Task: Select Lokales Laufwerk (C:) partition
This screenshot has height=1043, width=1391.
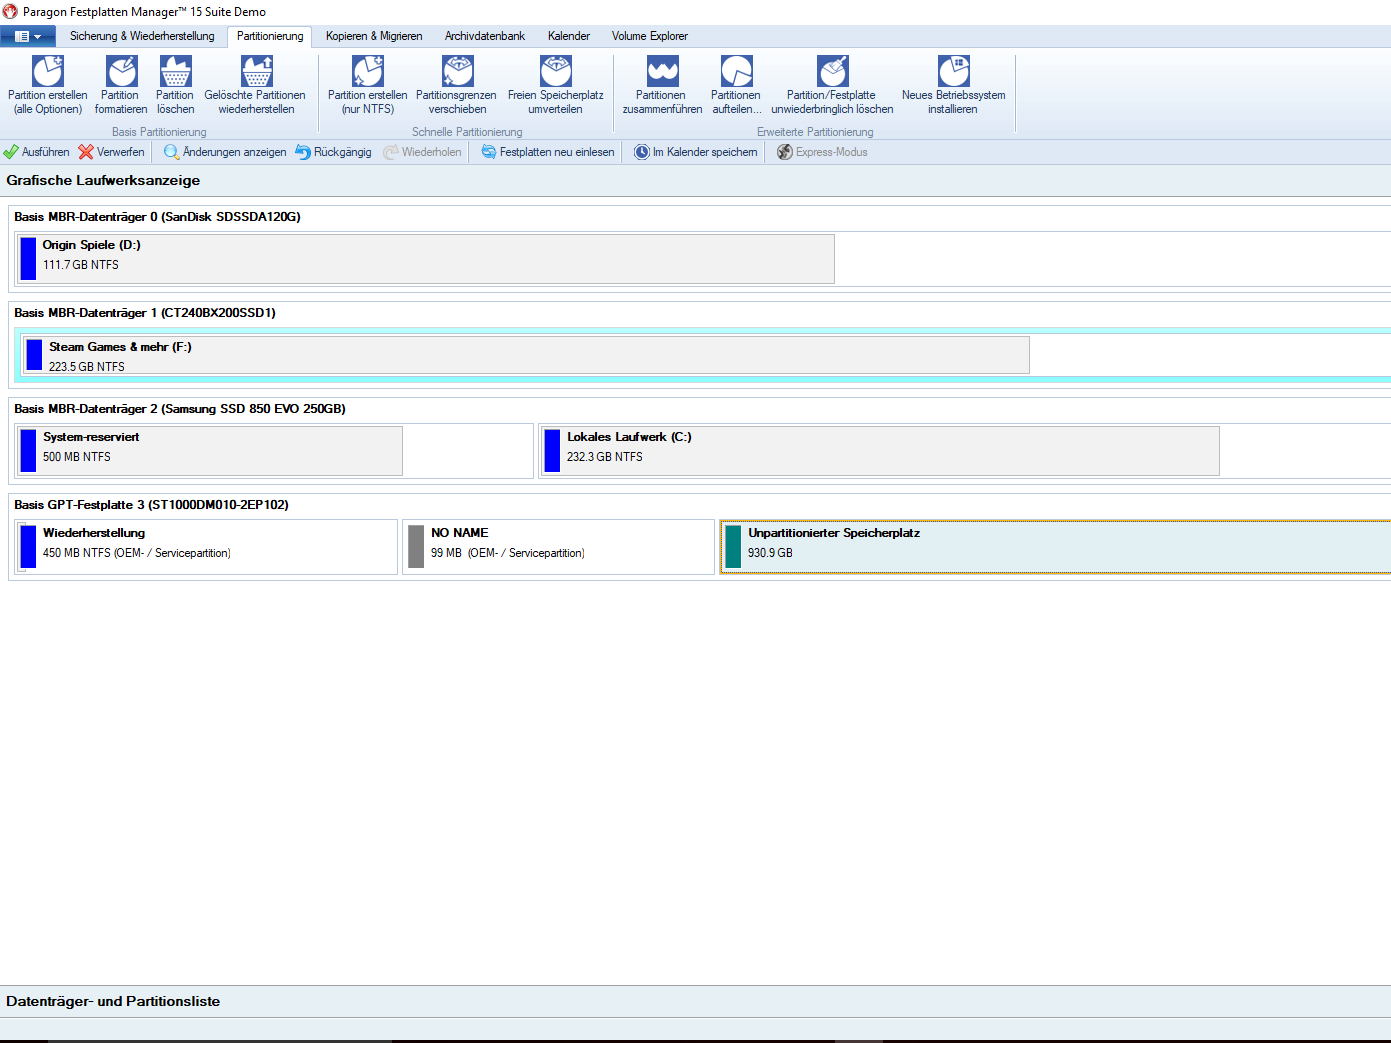Action: pos(880,451)
